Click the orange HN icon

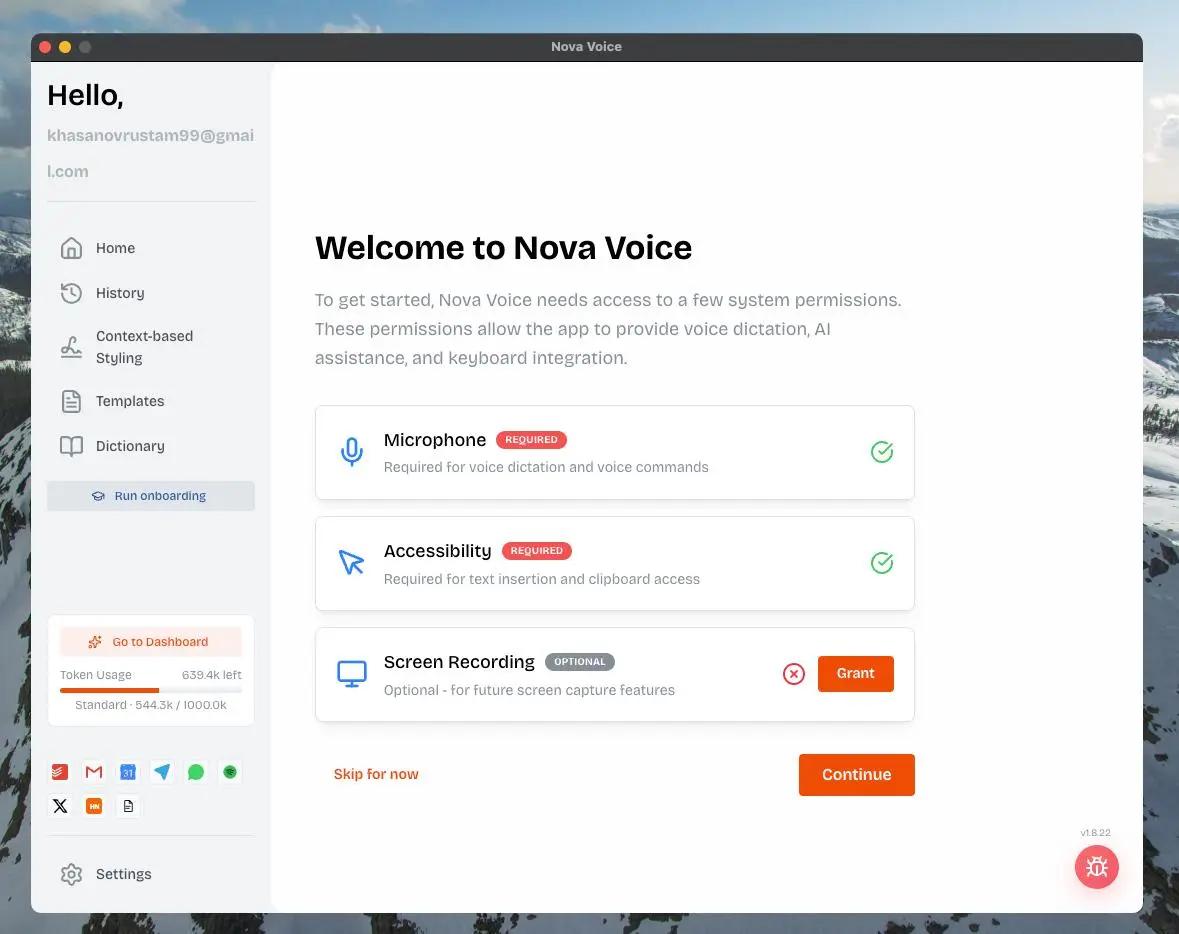click(94, 806)
